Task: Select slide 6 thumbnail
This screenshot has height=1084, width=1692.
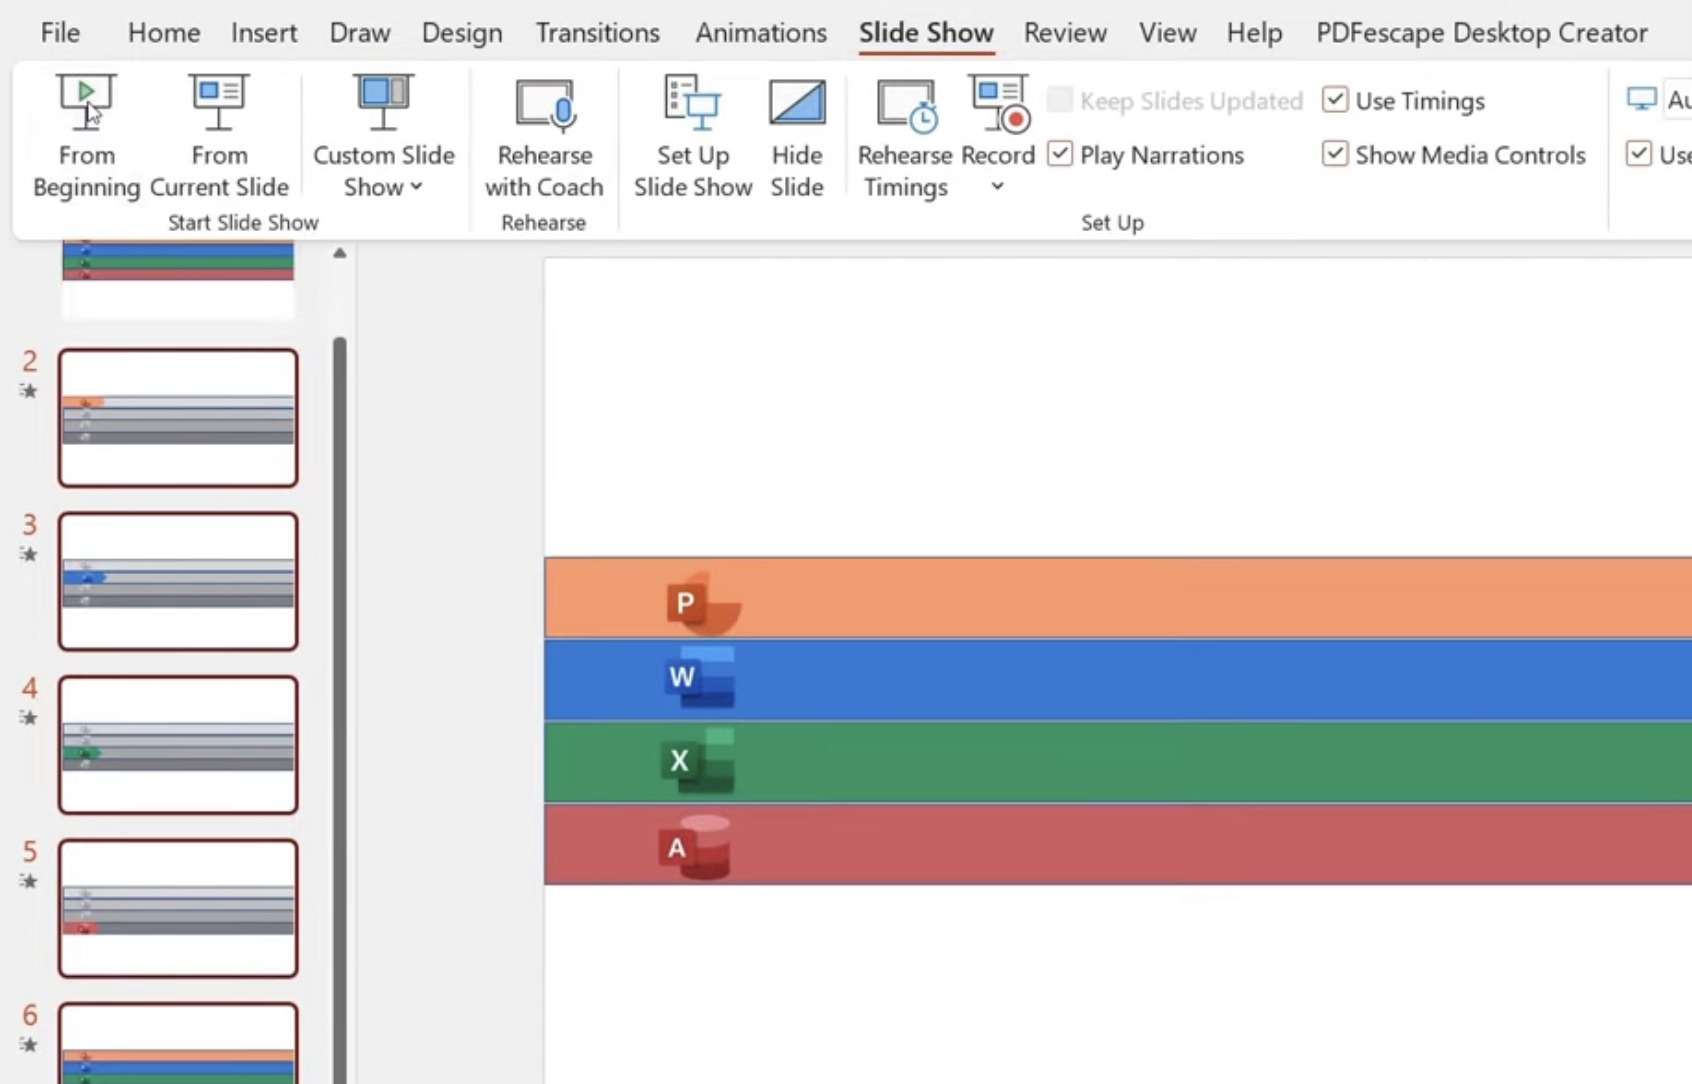Action: click(x=178, y=1043)
